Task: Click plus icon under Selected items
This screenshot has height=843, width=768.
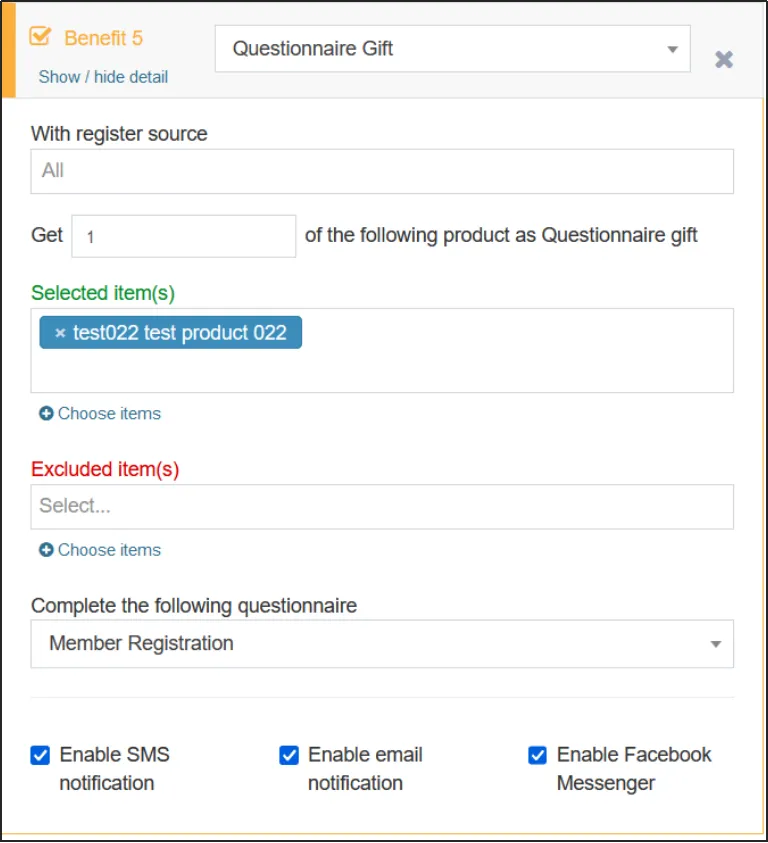Action: tap(46, 413)
